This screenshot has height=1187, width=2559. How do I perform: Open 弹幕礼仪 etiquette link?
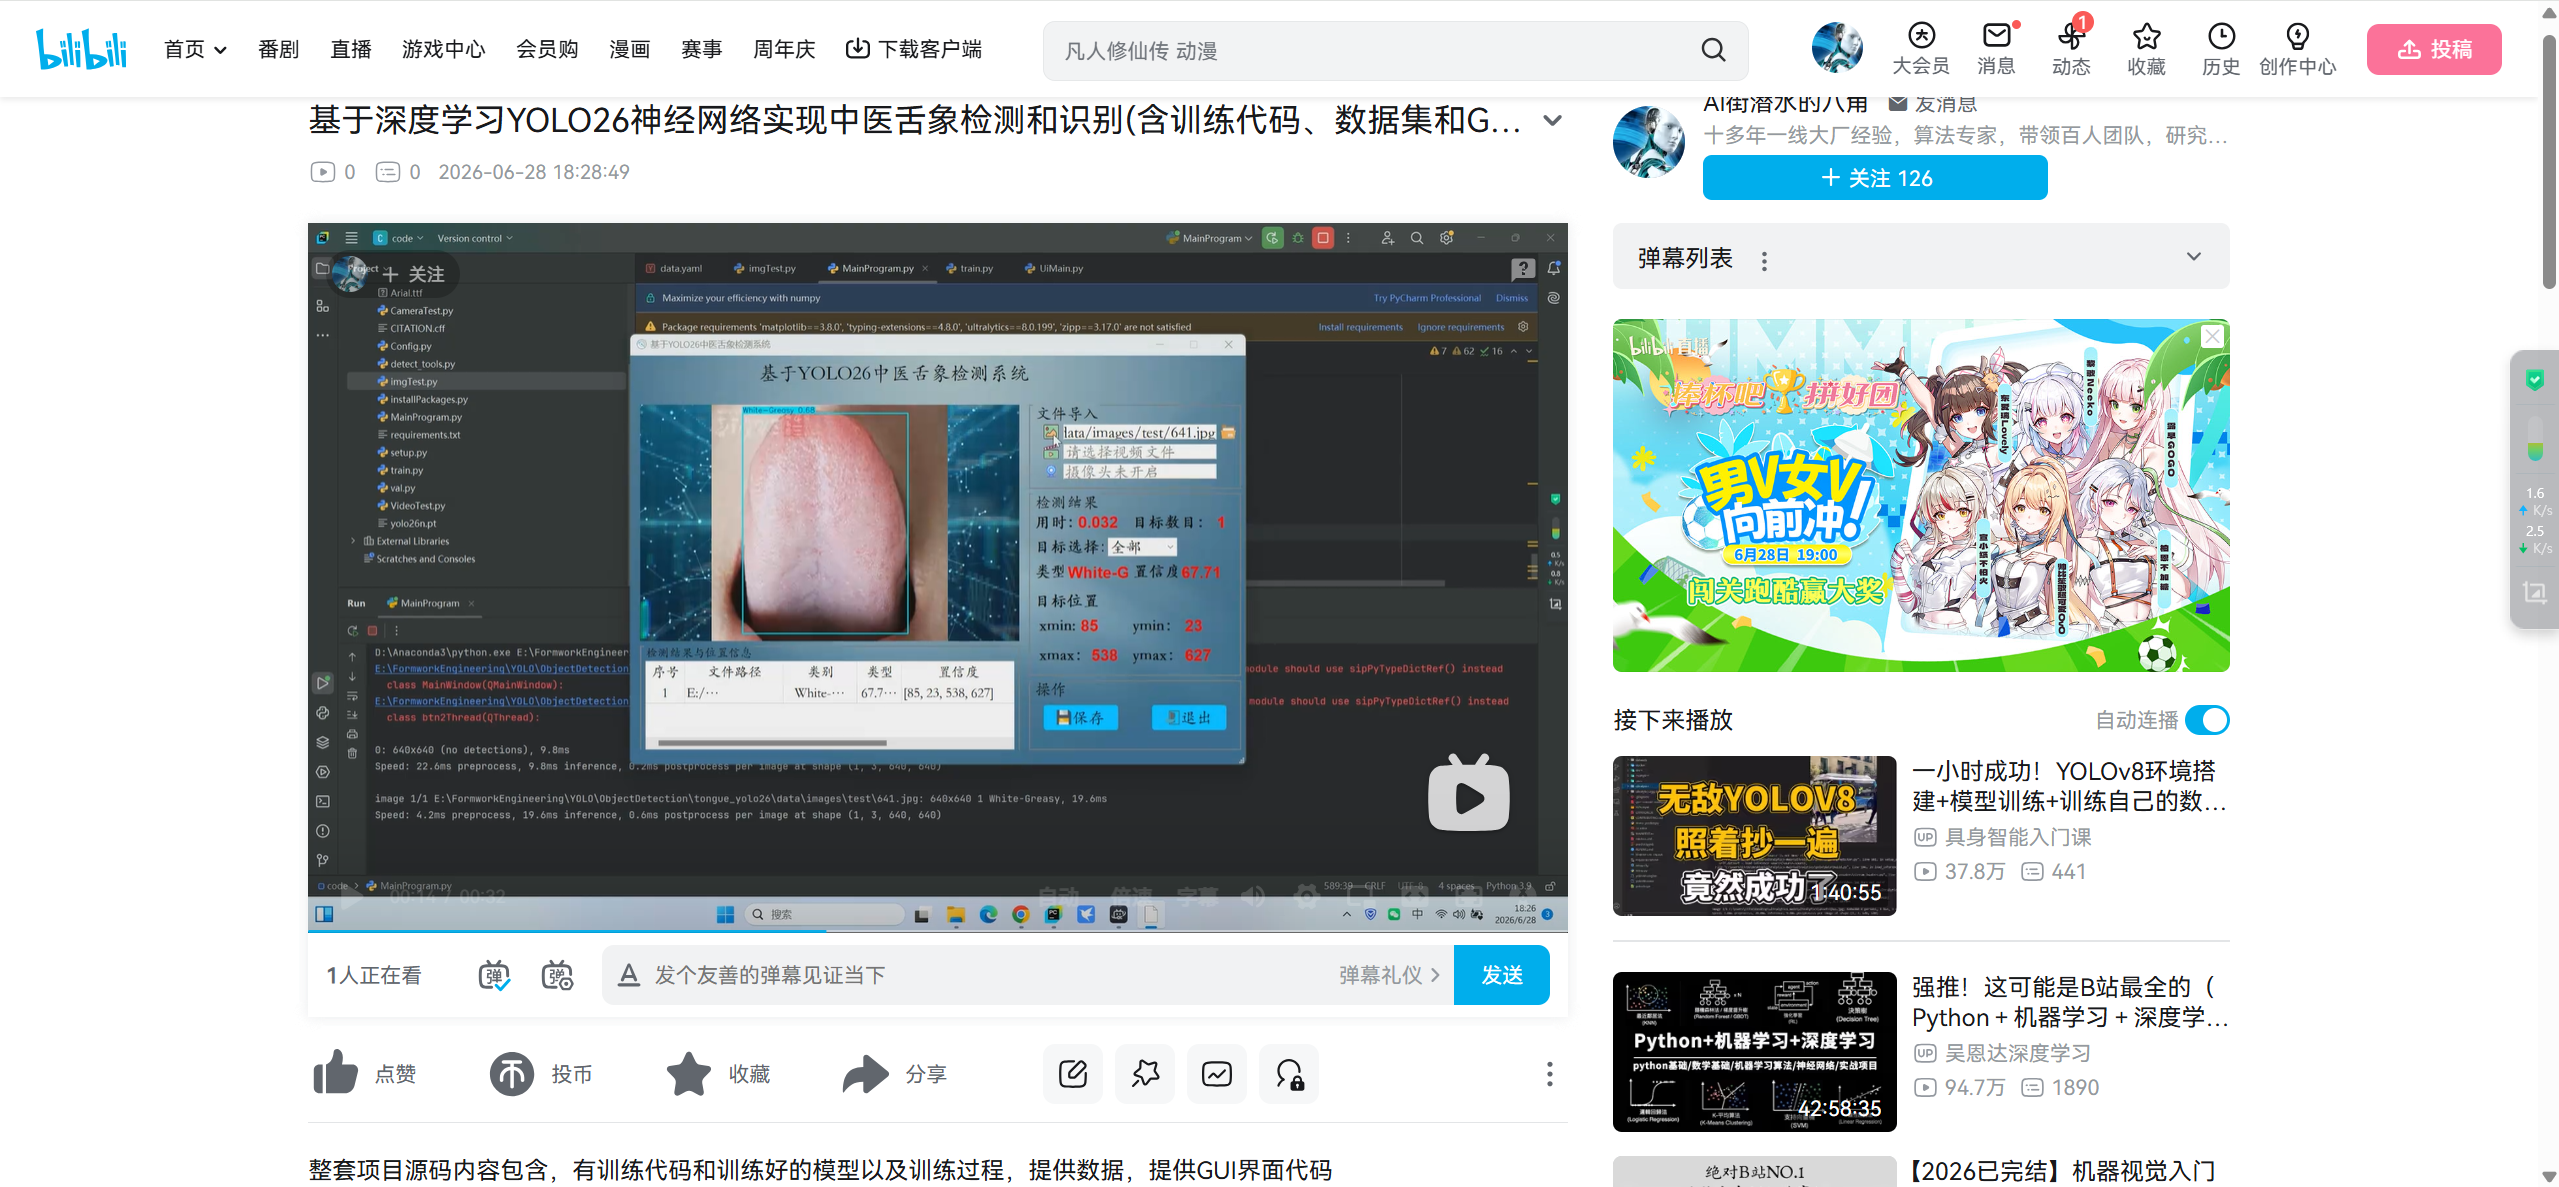[x=1389, y=975]
